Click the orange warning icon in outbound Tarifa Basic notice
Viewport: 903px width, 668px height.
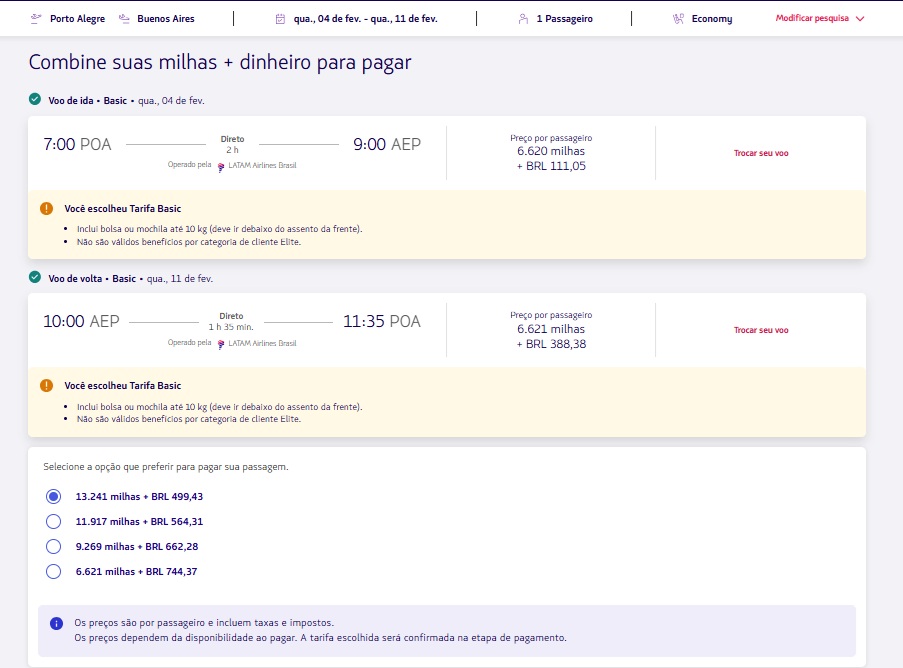point(46,208)
